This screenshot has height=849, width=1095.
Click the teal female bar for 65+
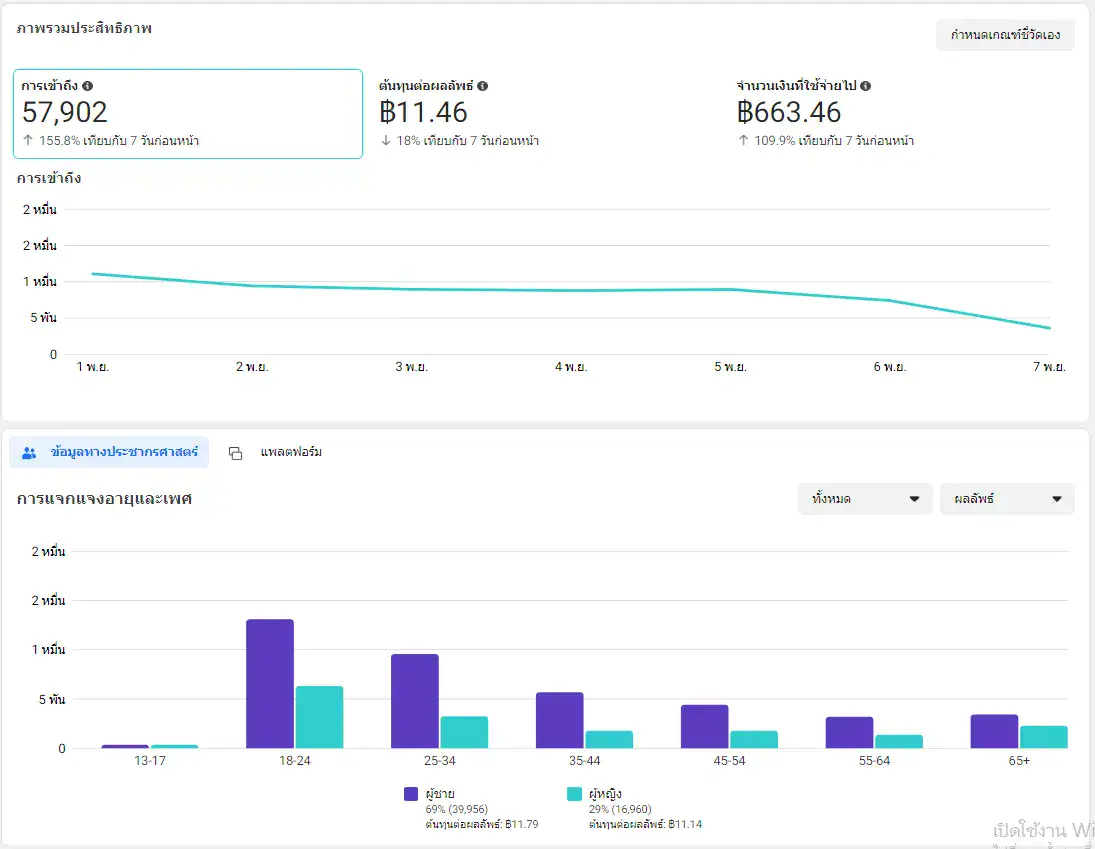coord(1043,737)
